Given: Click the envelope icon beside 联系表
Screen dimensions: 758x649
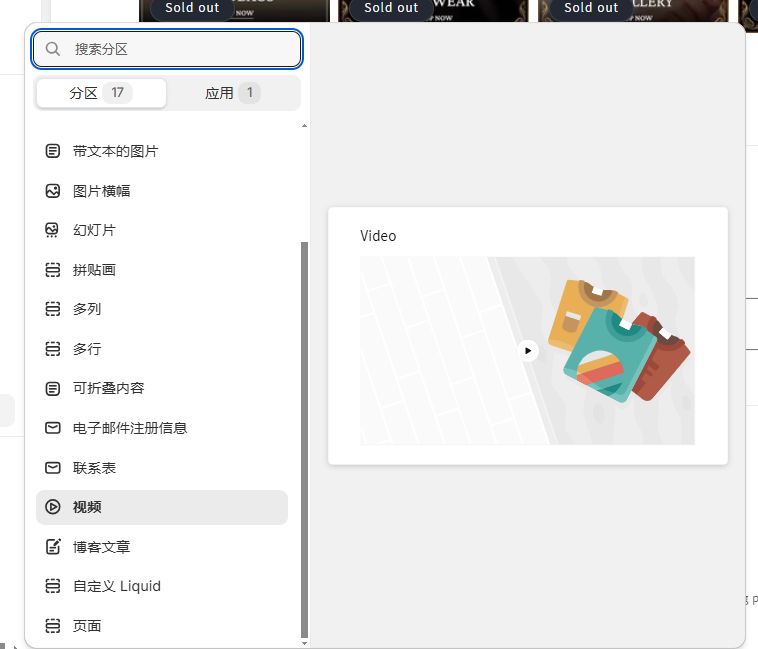Looking at the screenshot, I should click(x=53, y=467).
